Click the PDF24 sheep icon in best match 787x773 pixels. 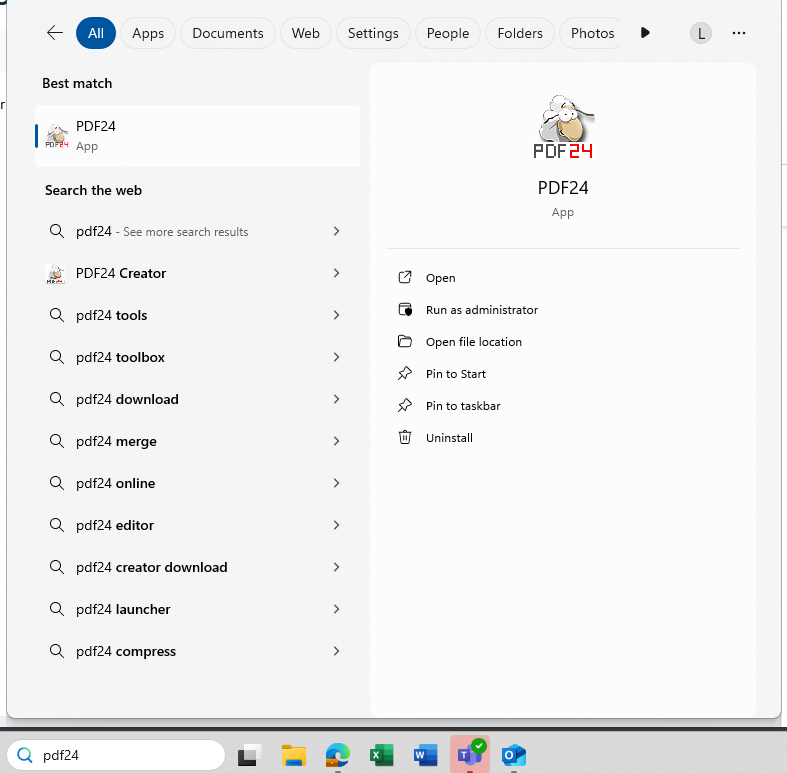57,136
